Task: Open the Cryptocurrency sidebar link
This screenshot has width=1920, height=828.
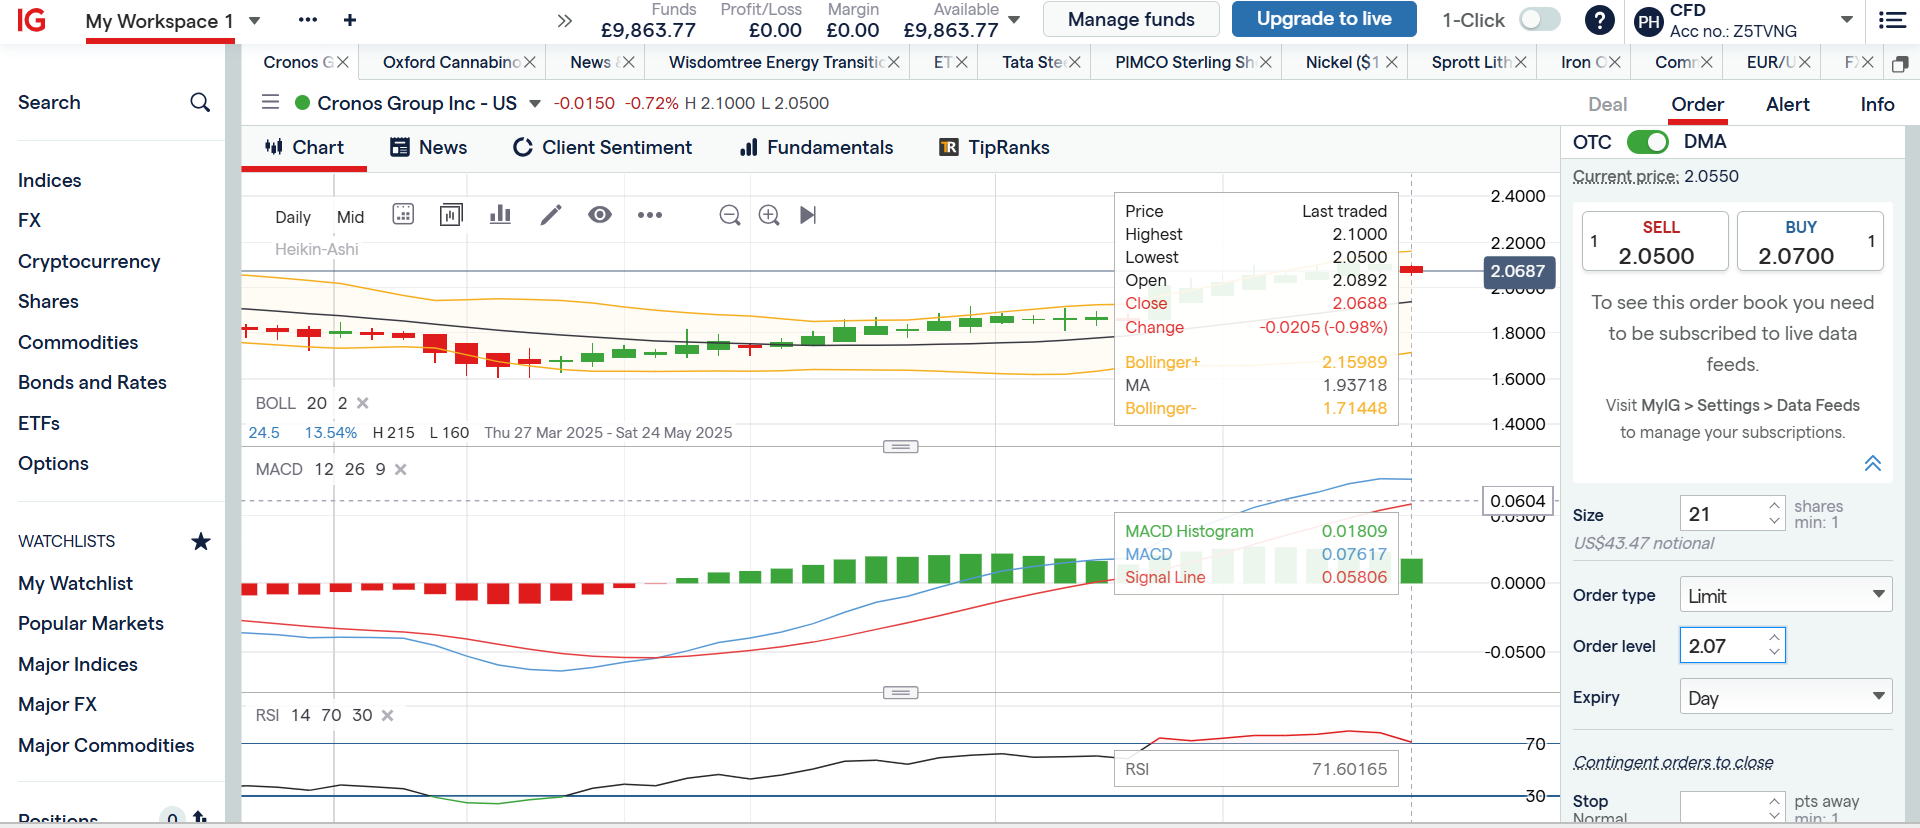Action: point(89,261)
